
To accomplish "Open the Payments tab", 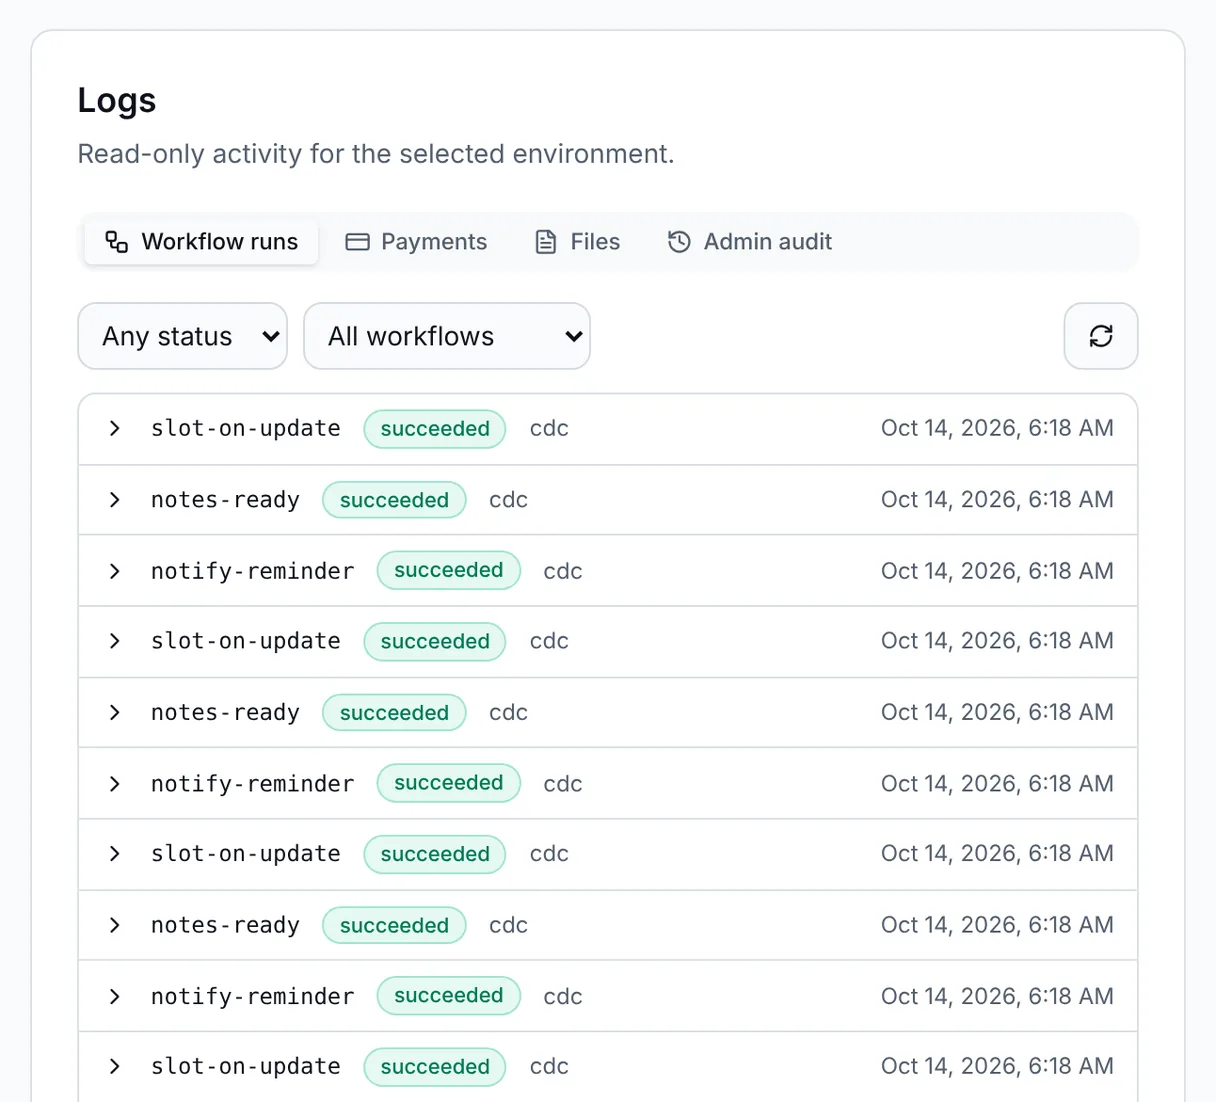I will tap(416, 242).
